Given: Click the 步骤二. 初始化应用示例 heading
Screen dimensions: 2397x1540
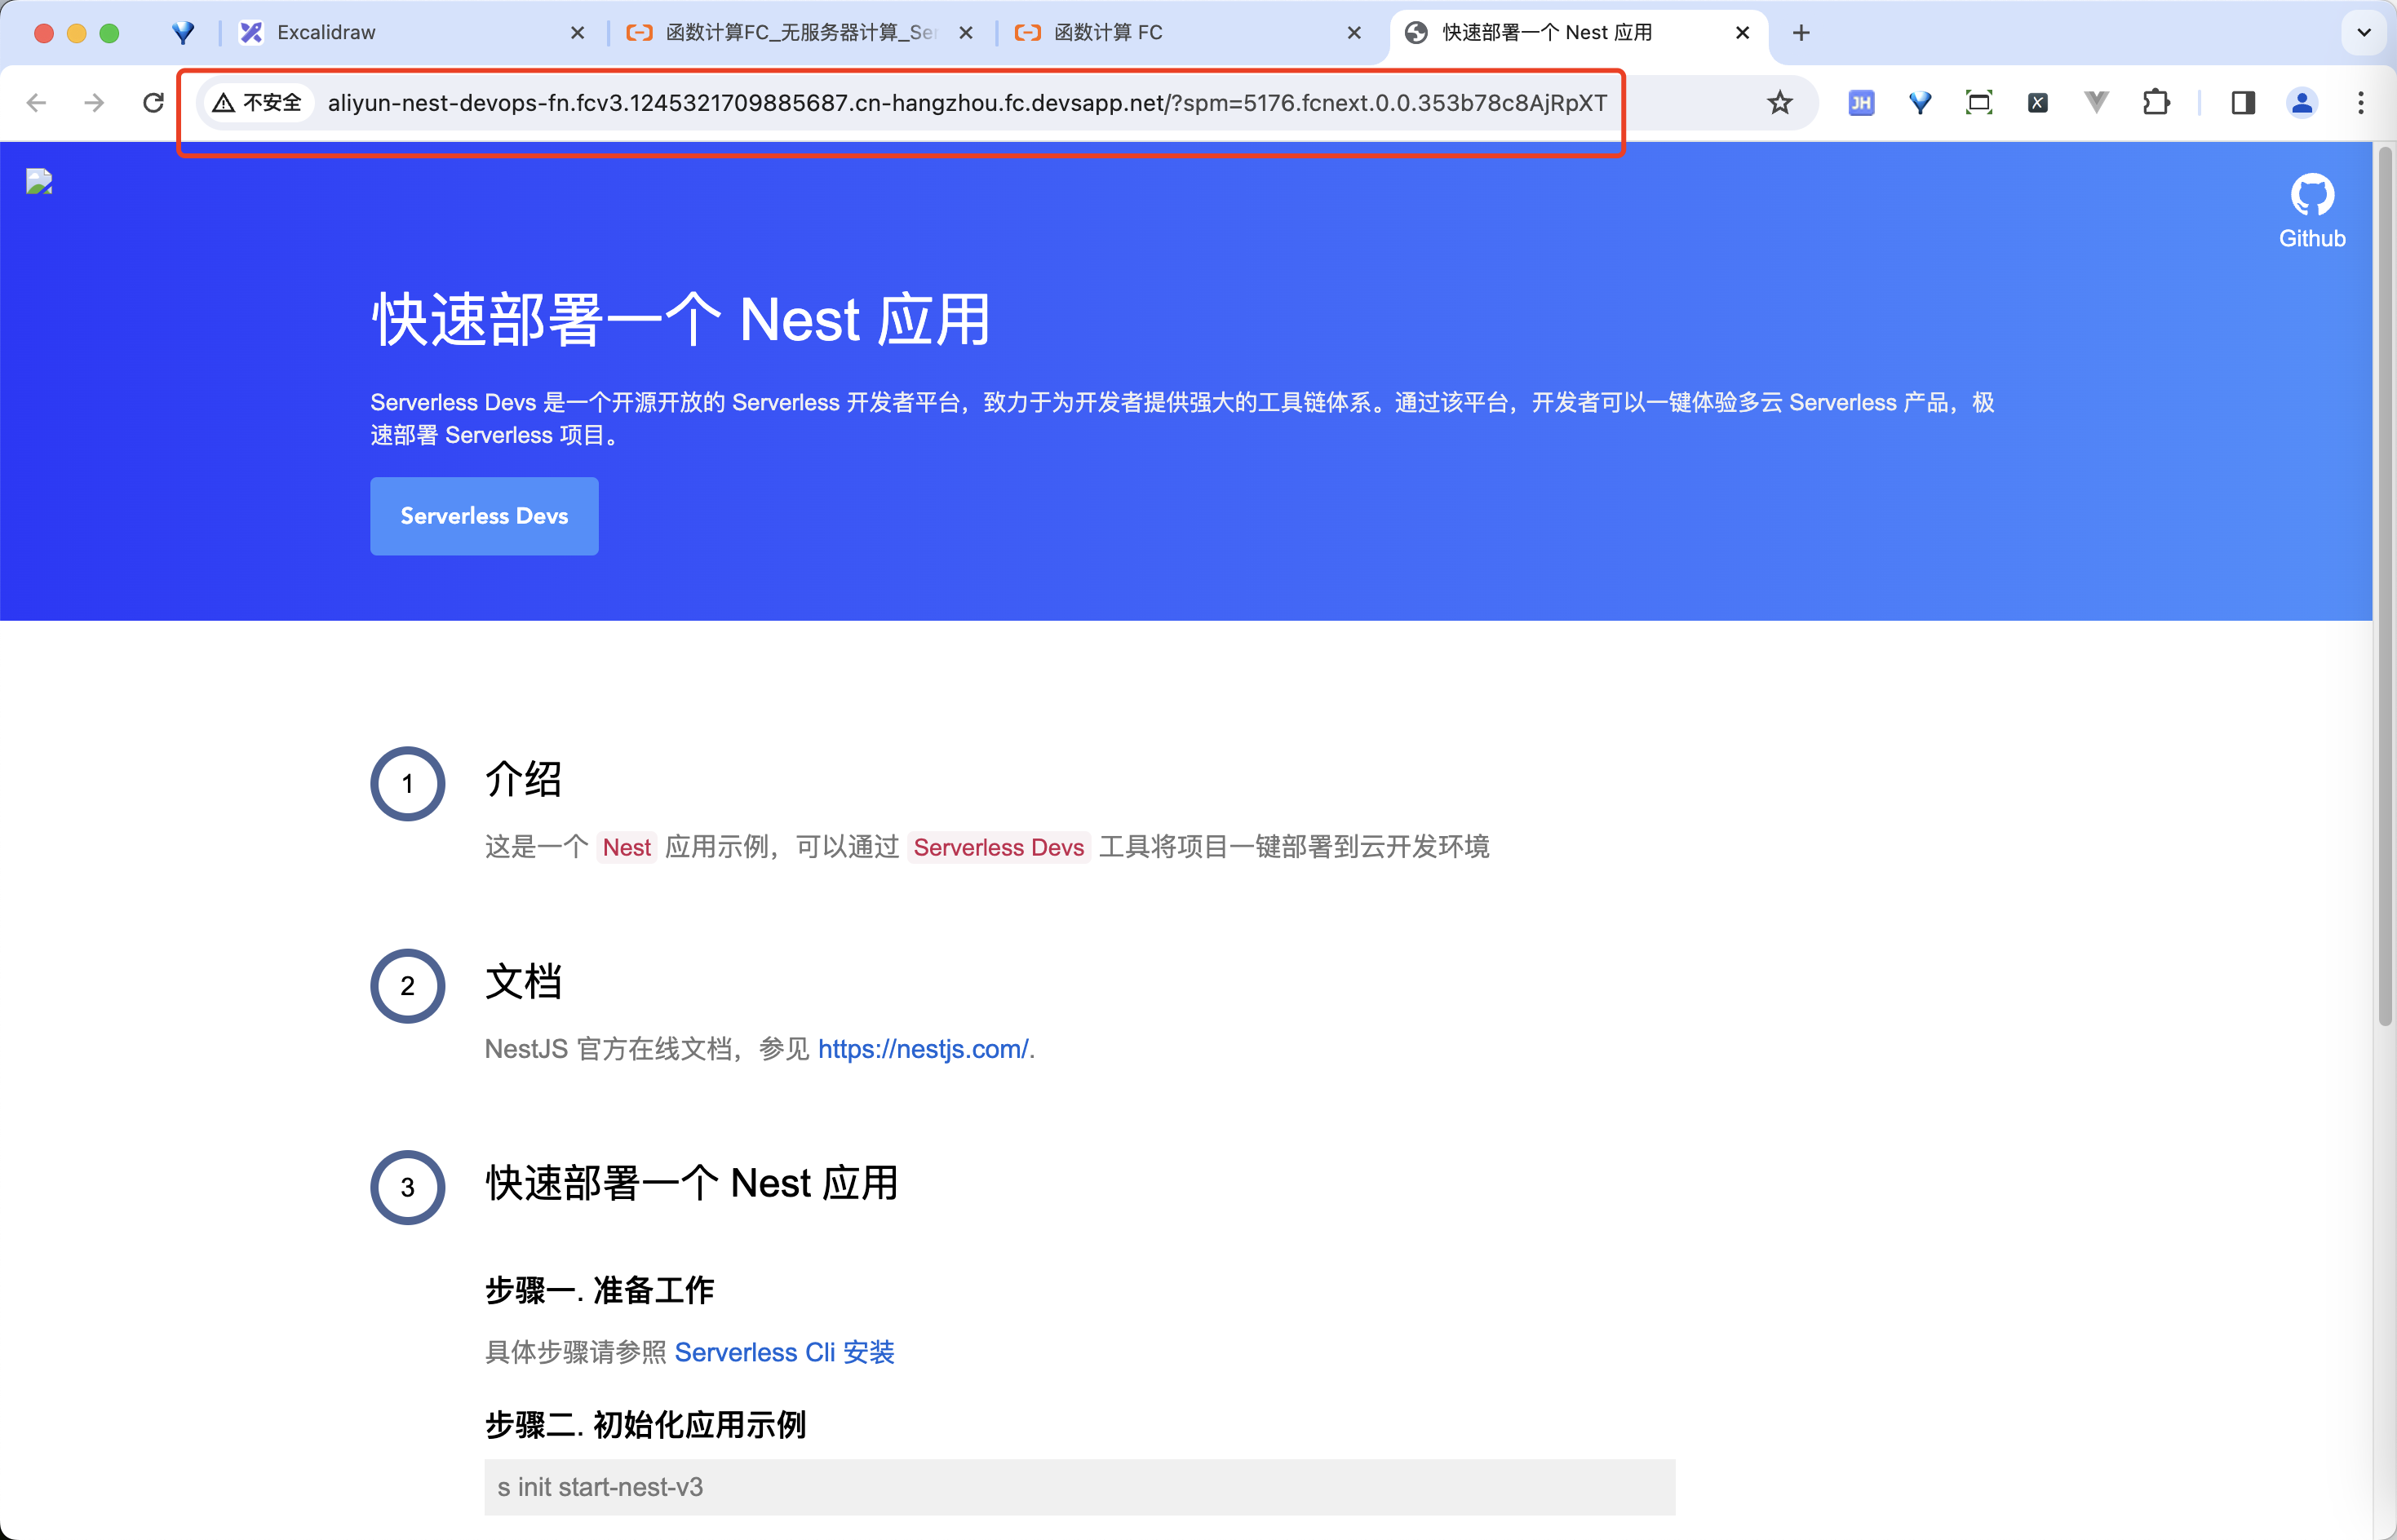Looking at the screenshot, I should pyautogui.click(x=645, y=1424).
